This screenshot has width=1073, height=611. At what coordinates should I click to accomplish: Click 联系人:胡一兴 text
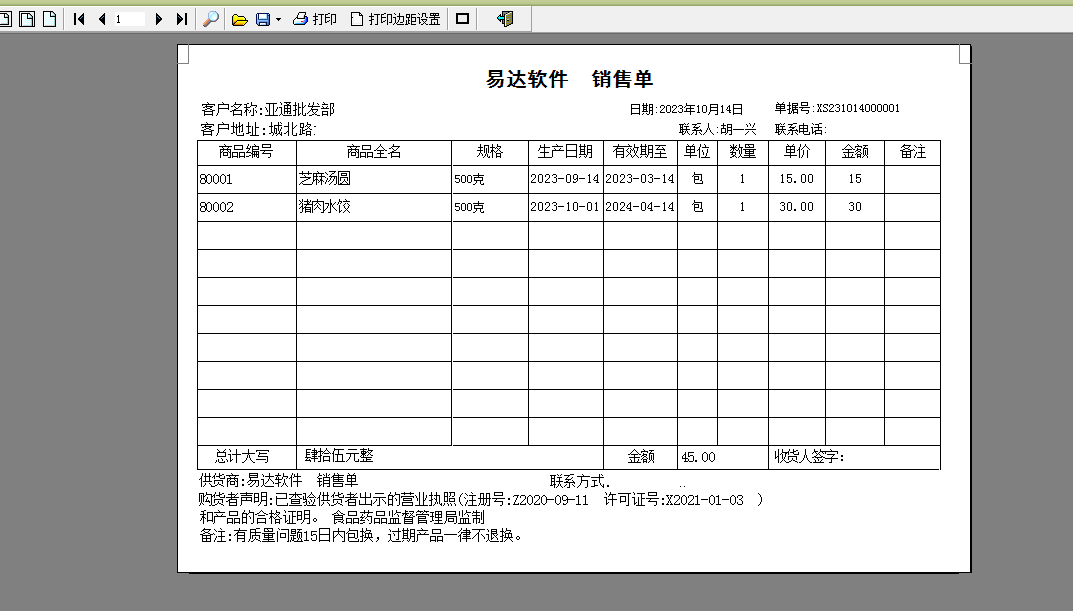(x=717, y=129)
